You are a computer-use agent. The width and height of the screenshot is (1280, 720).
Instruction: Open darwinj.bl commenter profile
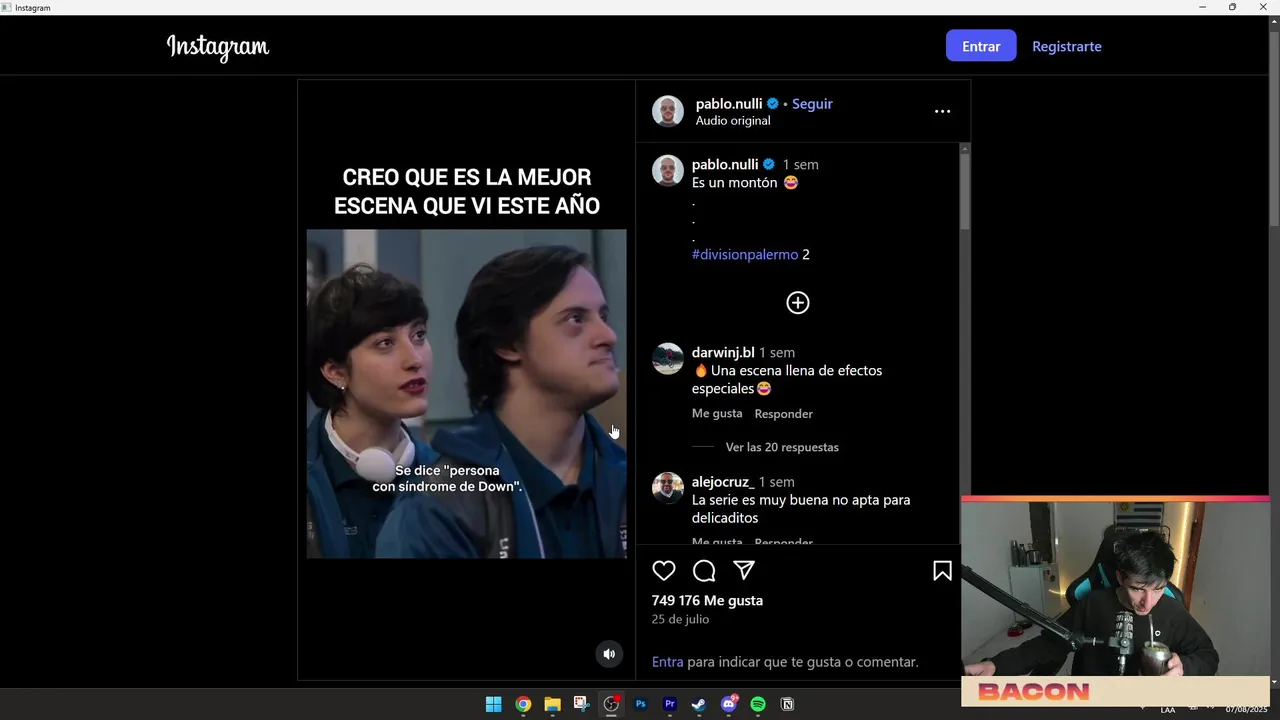[723, 352]
